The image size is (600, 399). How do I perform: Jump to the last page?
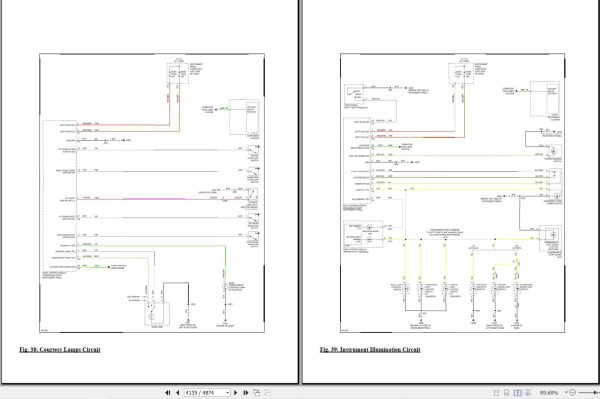tap(246, 392)
